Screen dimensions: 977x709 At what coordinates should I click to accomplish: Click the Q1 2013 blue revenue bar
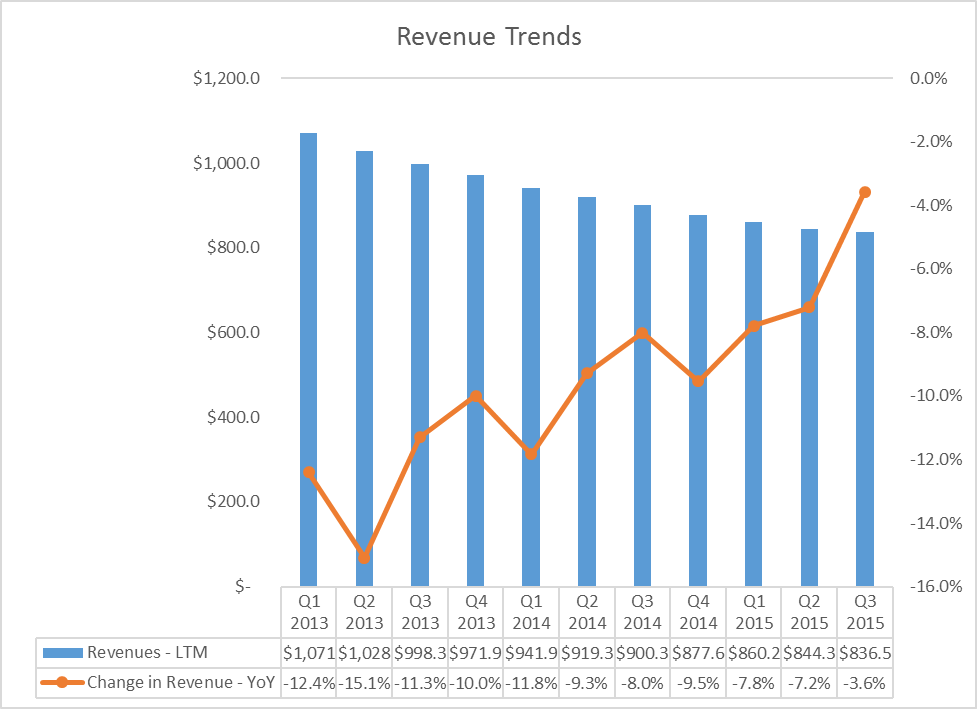coord(308,359)
